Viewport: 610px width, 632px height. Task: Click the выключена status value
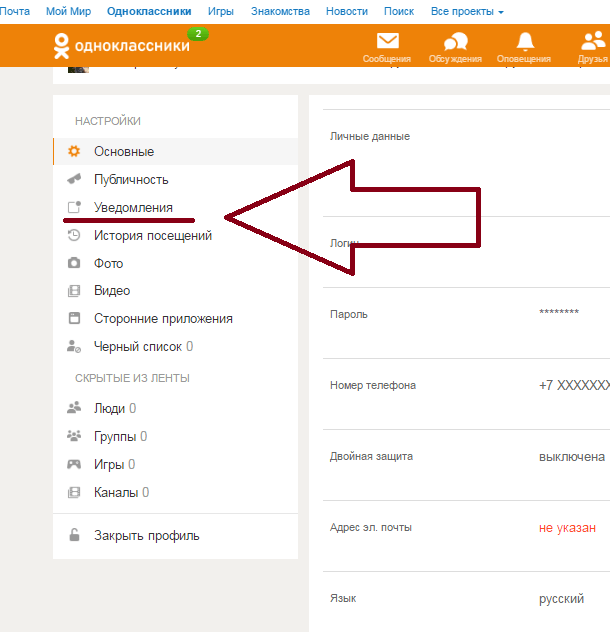[x=572, y=457]
